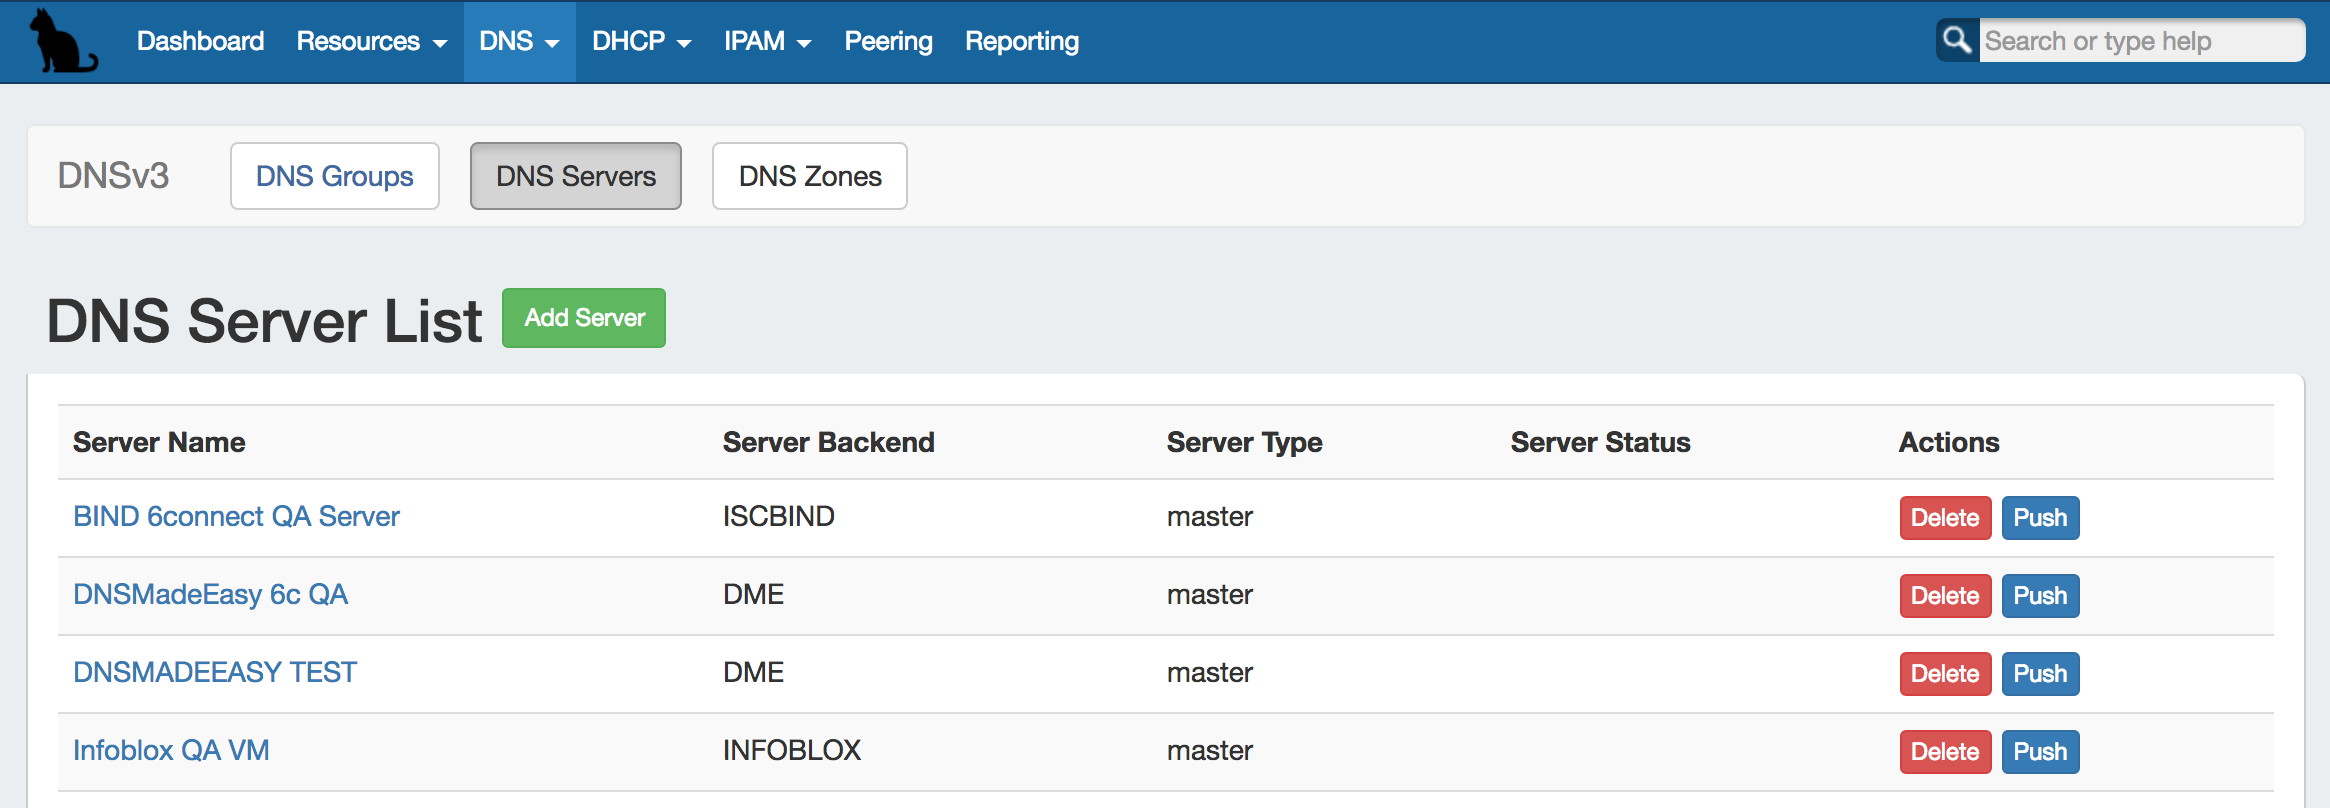The width and height of the screenshot is (2330, 808).
Task: Switch to the DNS Groups tab
Action: (x=334, y=176)
